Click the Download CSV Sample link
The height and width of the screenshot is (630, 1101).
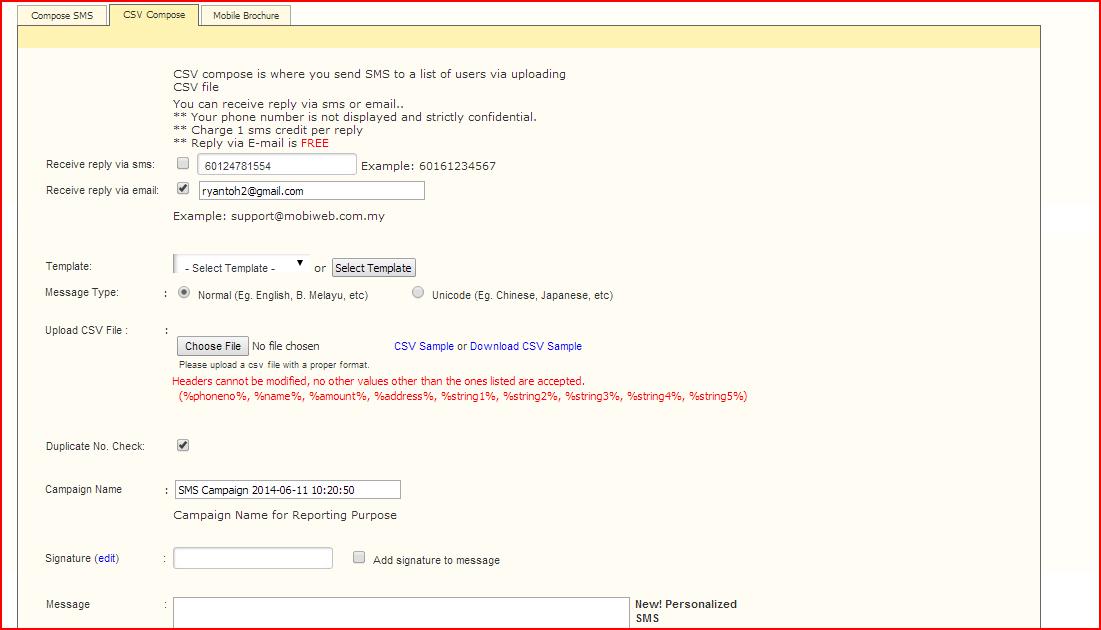(x=525, y=346)
